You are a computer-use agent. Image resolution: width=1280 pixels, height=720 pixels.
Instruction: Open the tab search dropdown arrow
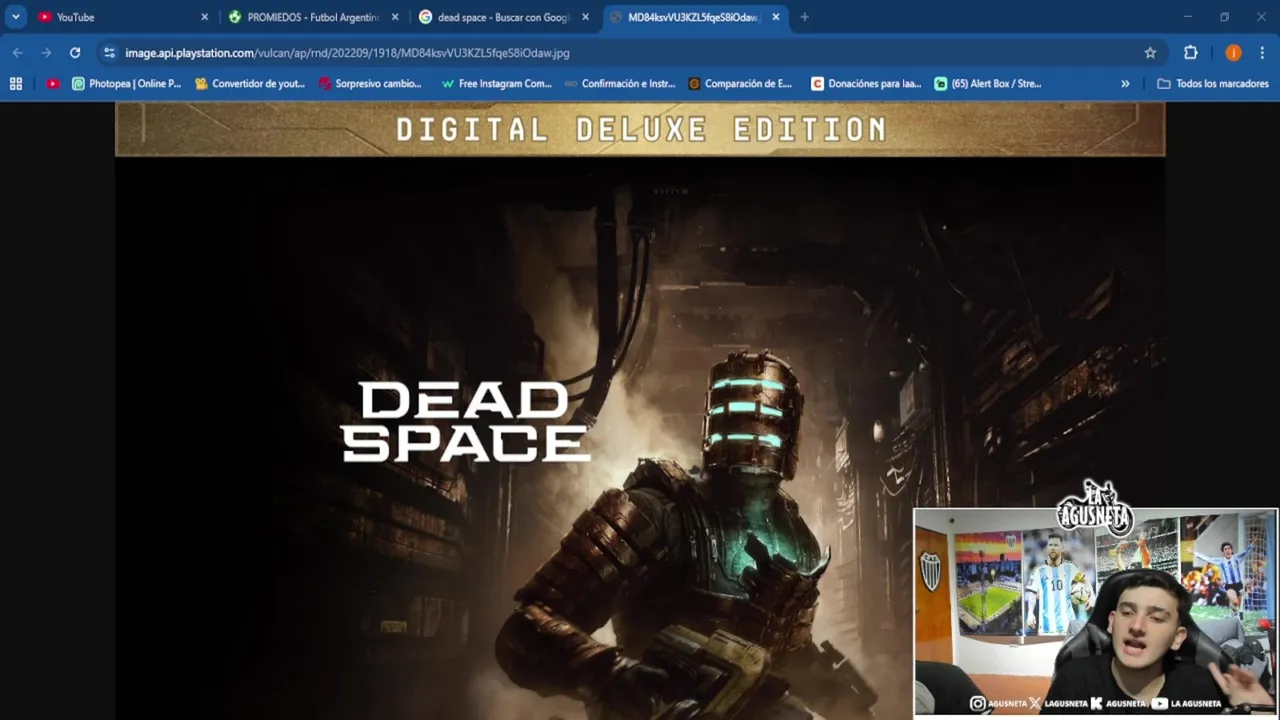(x=16, y=17)
